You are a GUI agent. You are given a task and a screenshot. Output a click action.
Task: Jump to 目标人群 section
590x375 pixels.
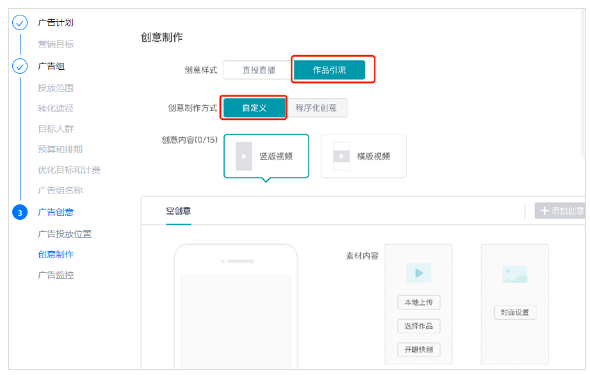56,129
